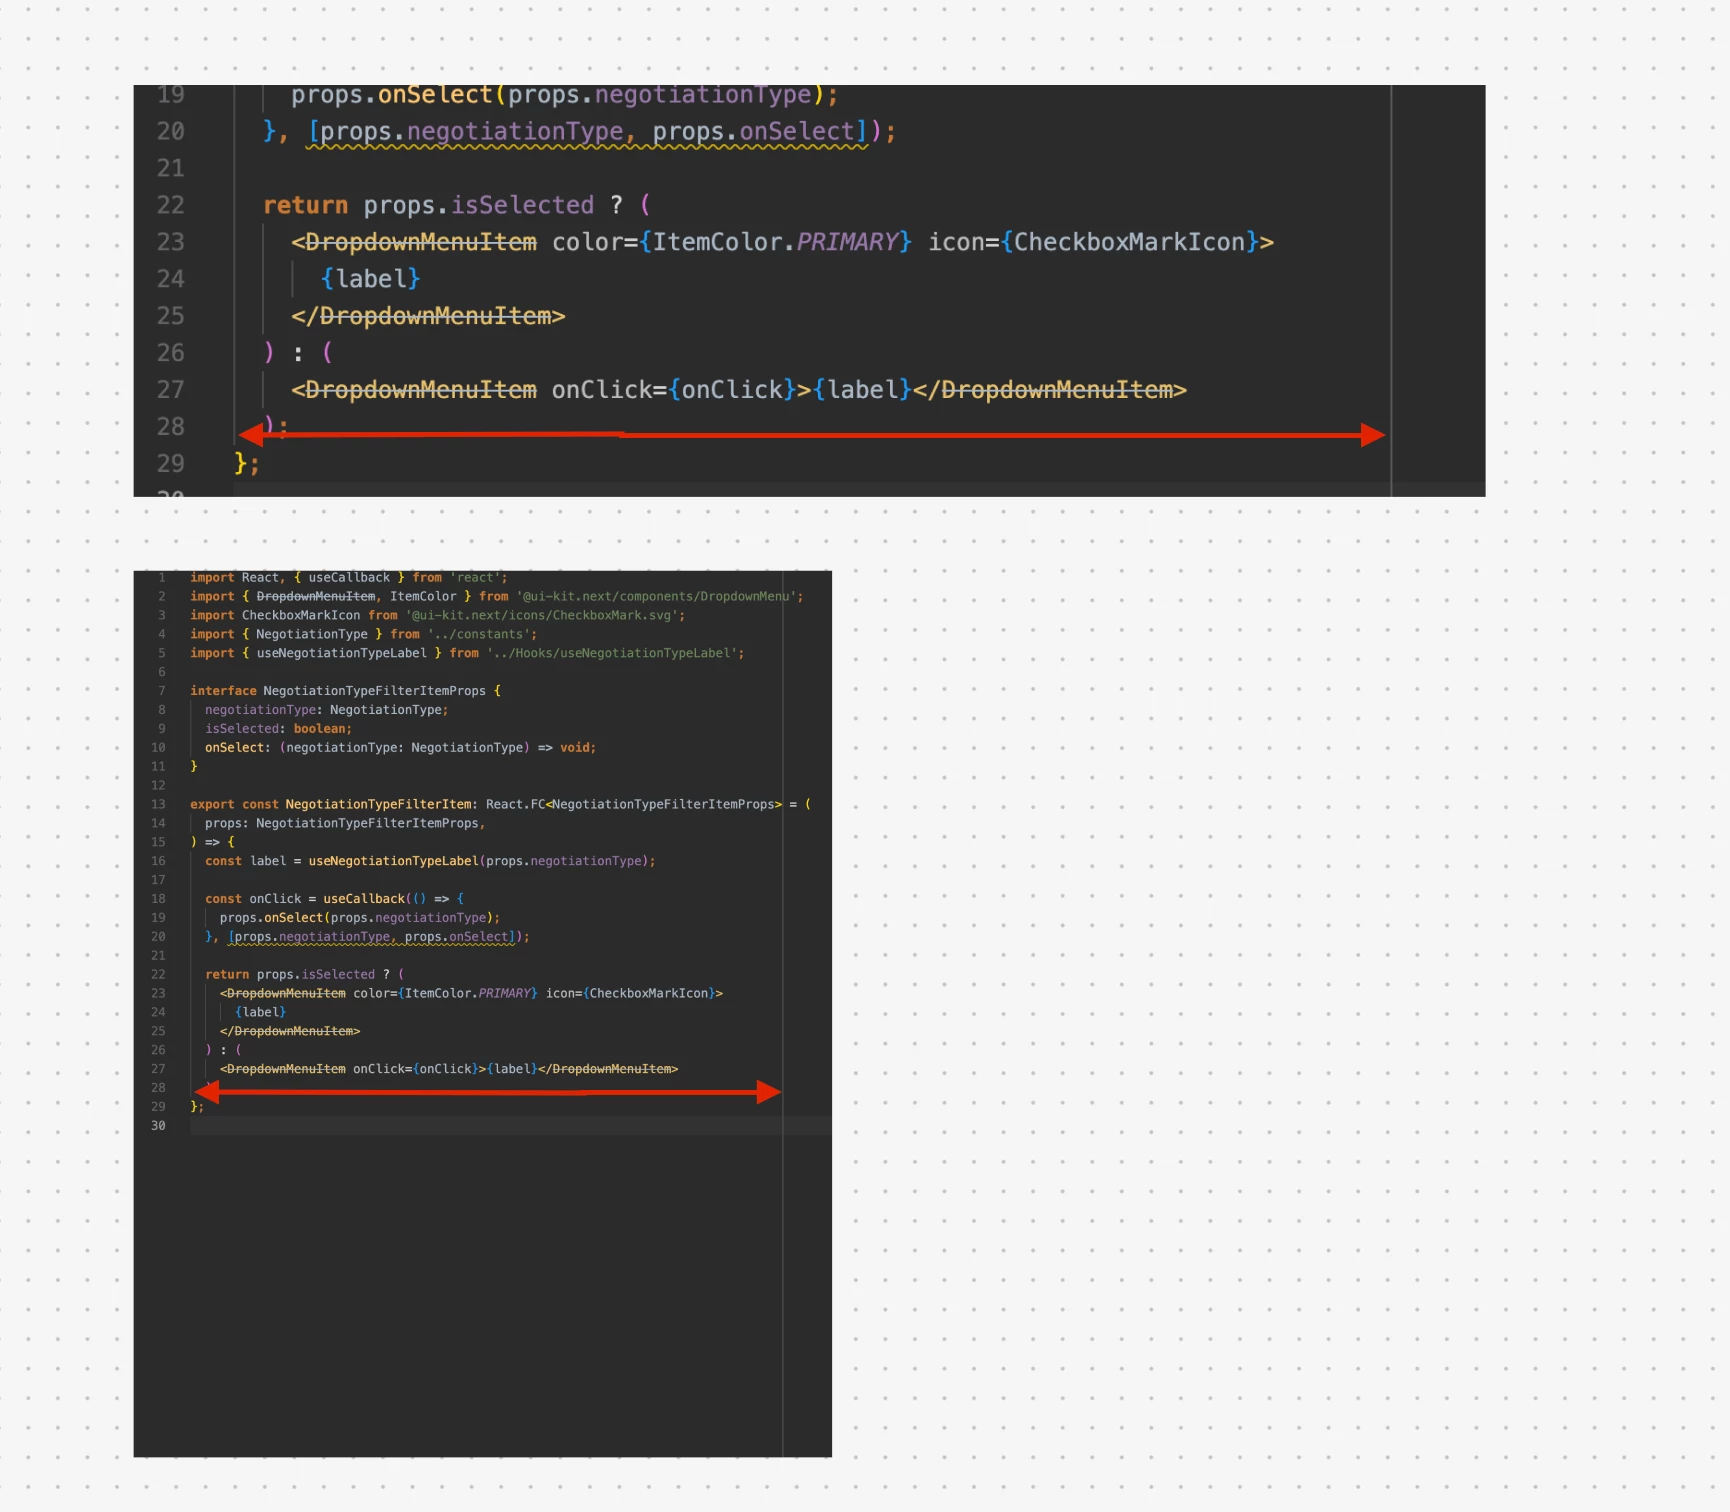Image resolution: width=1730 pixels, height=1512 pixels.
Task: Click line number 27 in the enlarged snippet
Action: 171,389
